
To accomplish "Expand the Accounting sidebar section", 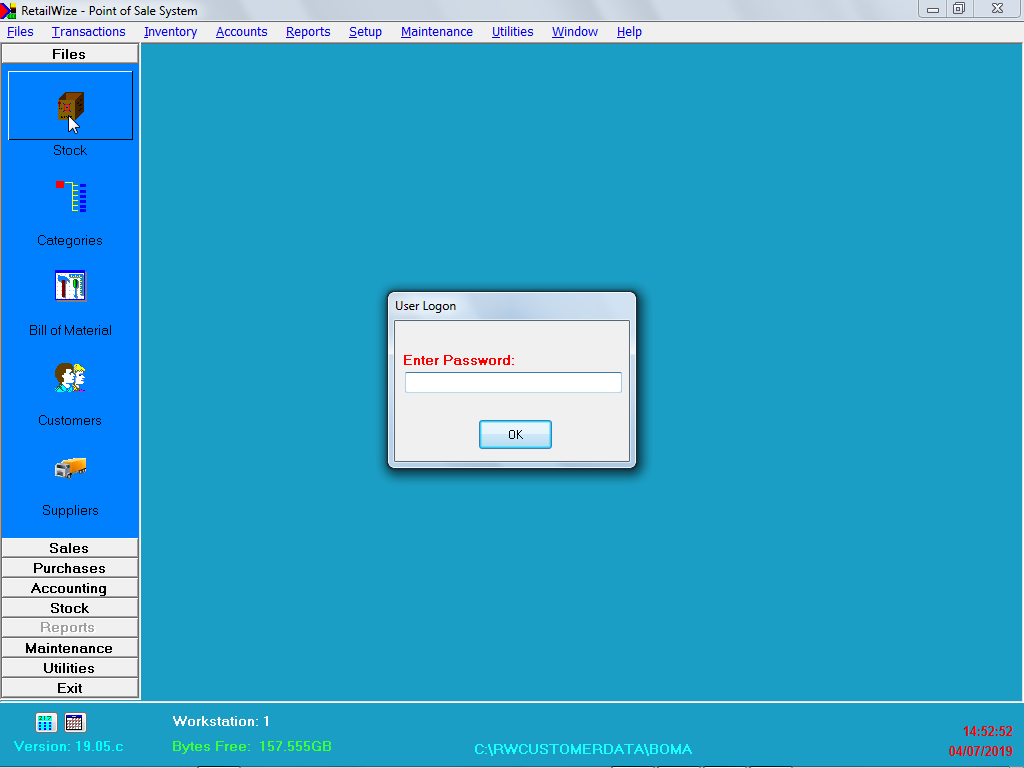I will pos(69,588).
